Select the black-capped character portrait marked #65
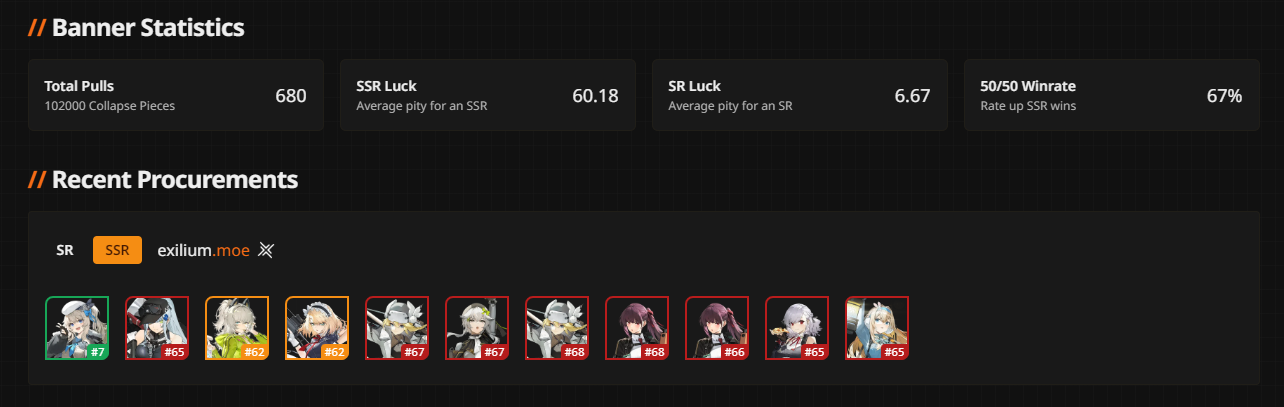This screenshot has height=407, width=1284. click(157, 328)
